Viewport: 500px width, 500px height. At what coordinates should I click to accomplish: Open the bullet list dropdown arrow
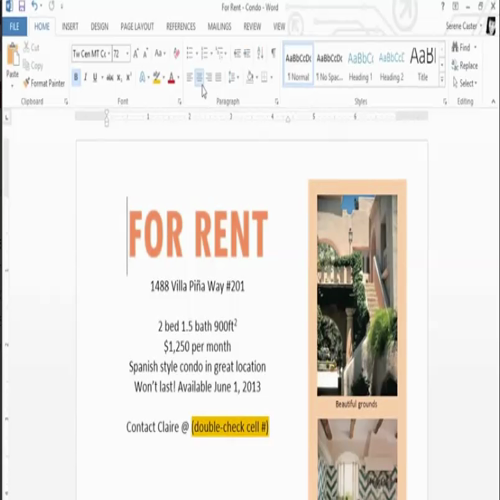point(197,53)
